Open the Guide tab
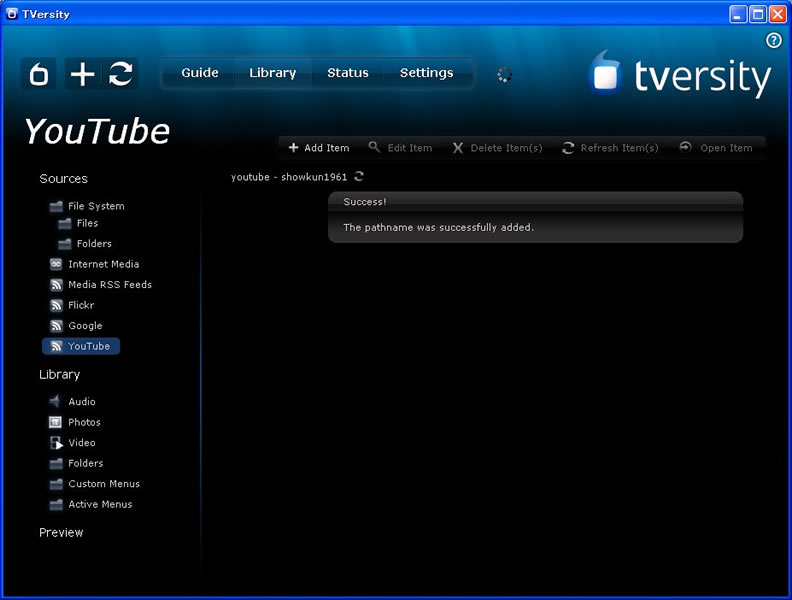Viewport: 792px width, 600px height. point(200,73)
